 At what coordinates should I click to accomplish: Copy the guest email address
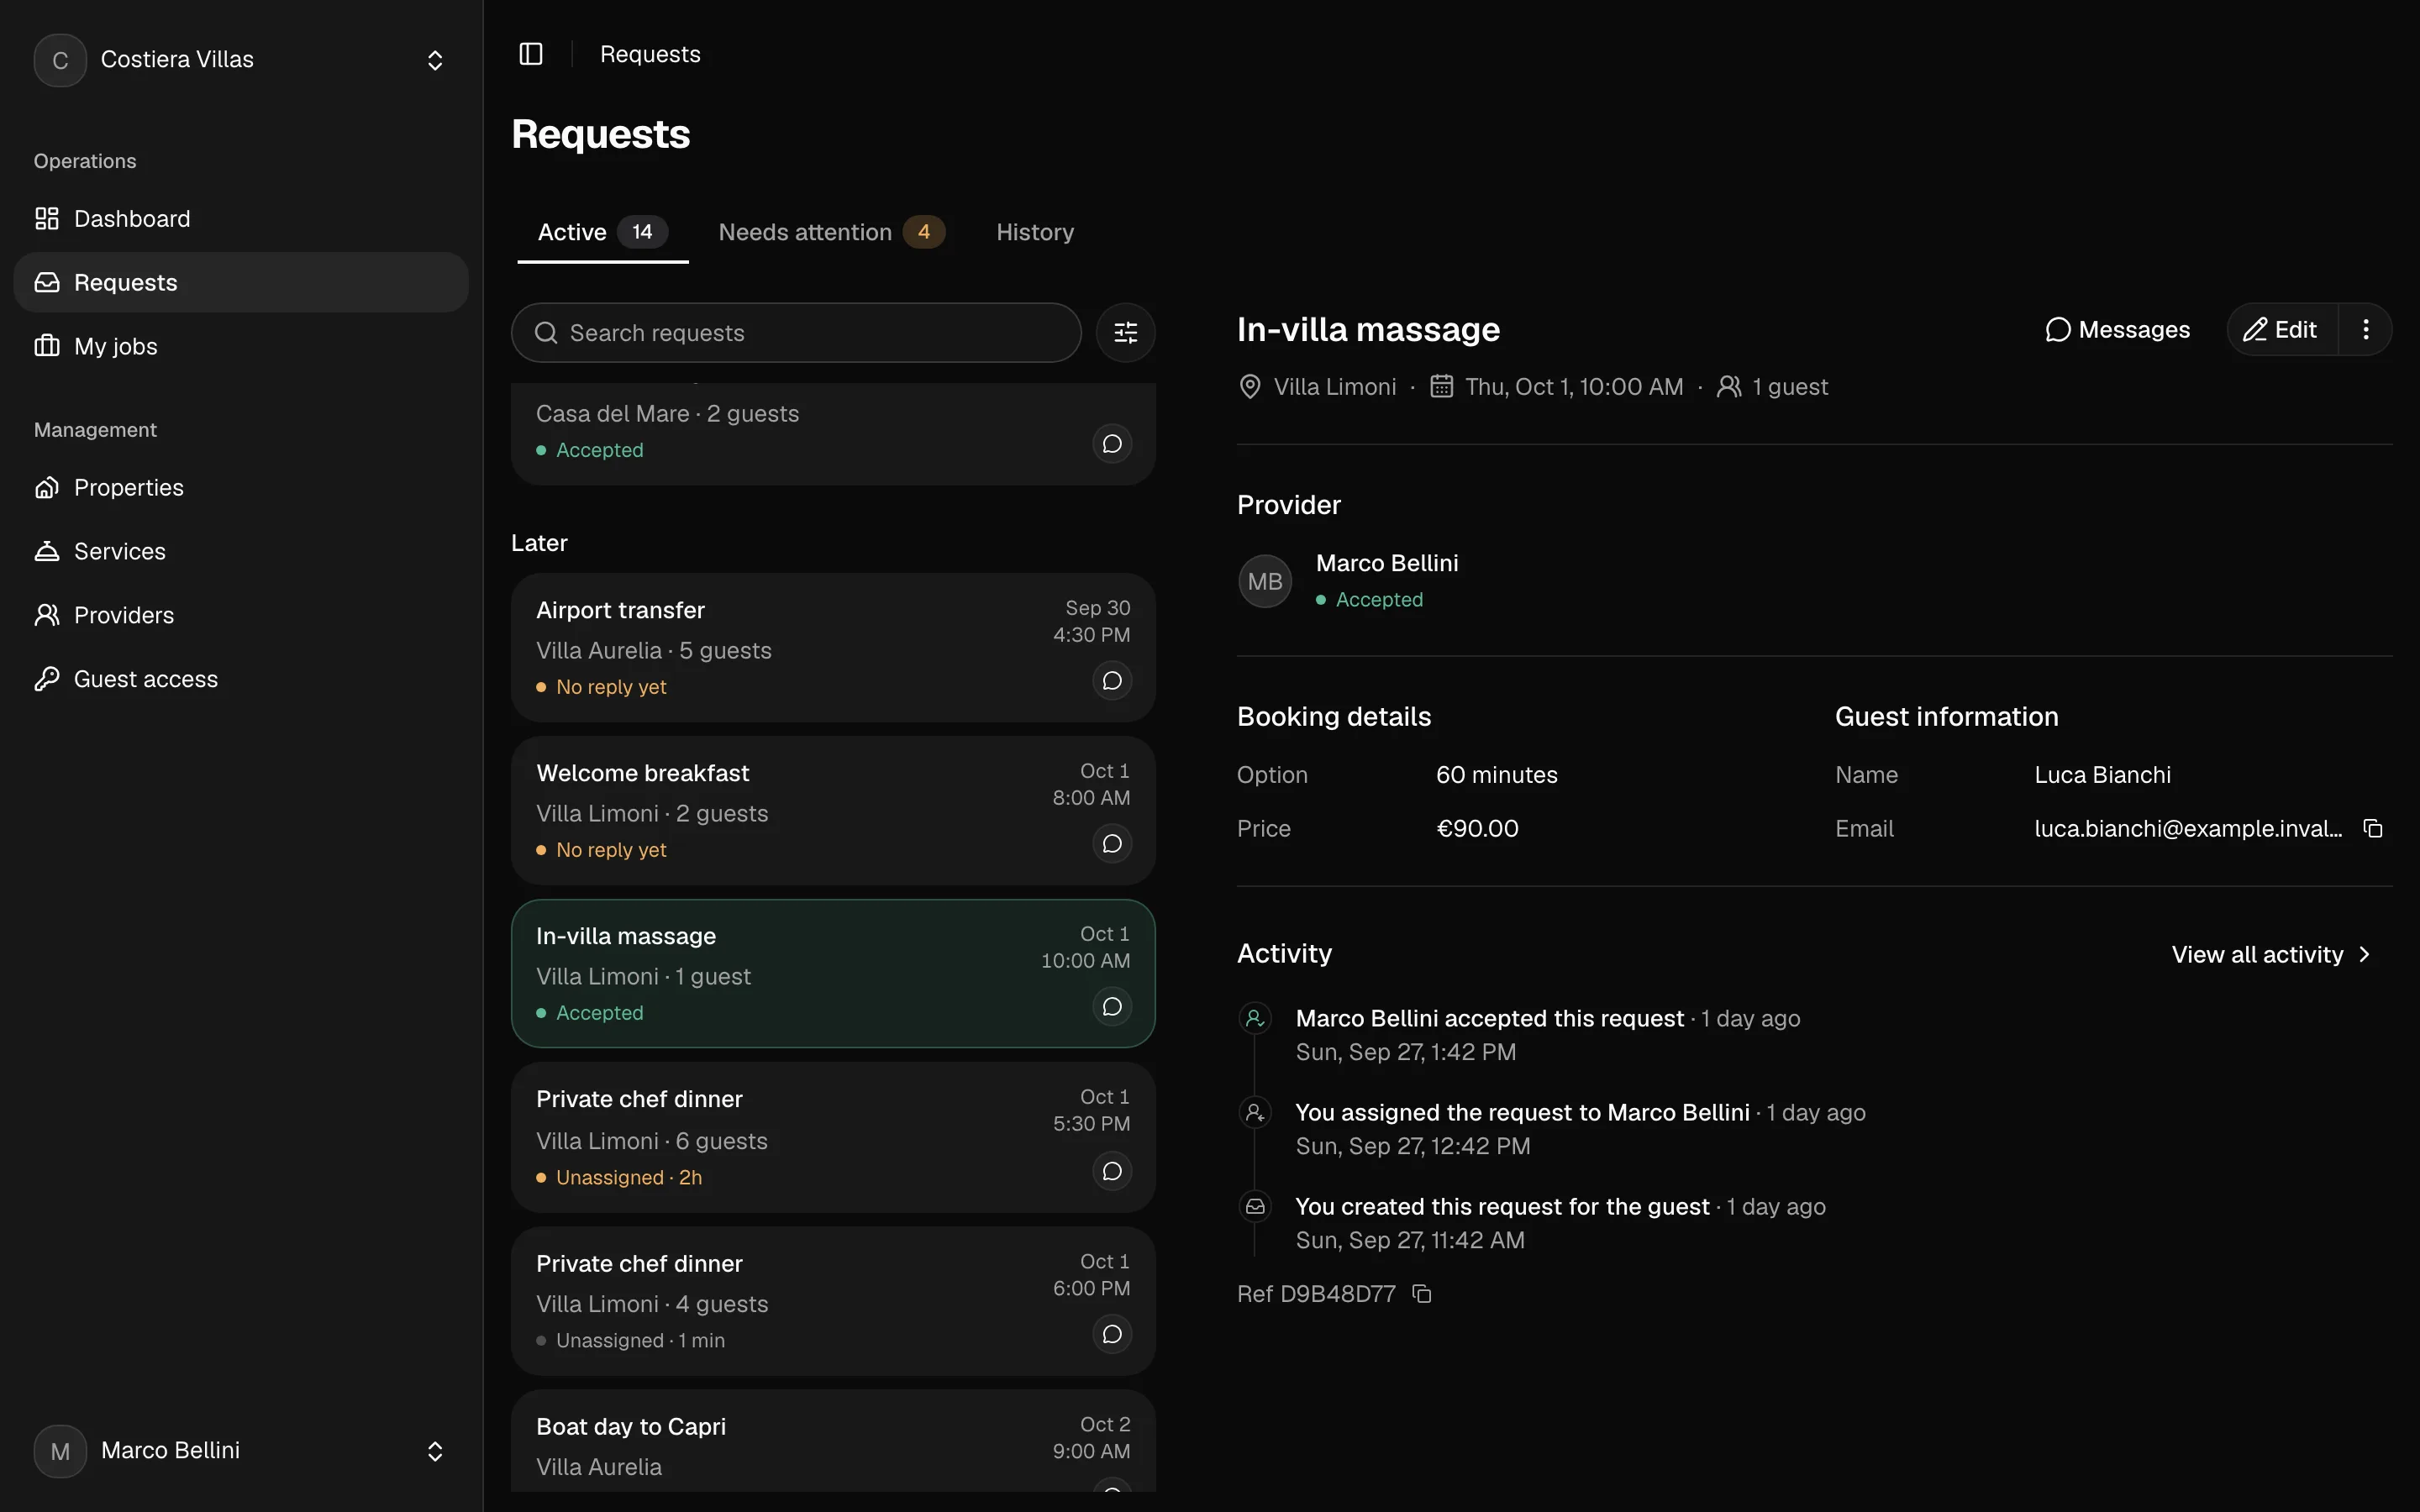[x=2373, y=829]
